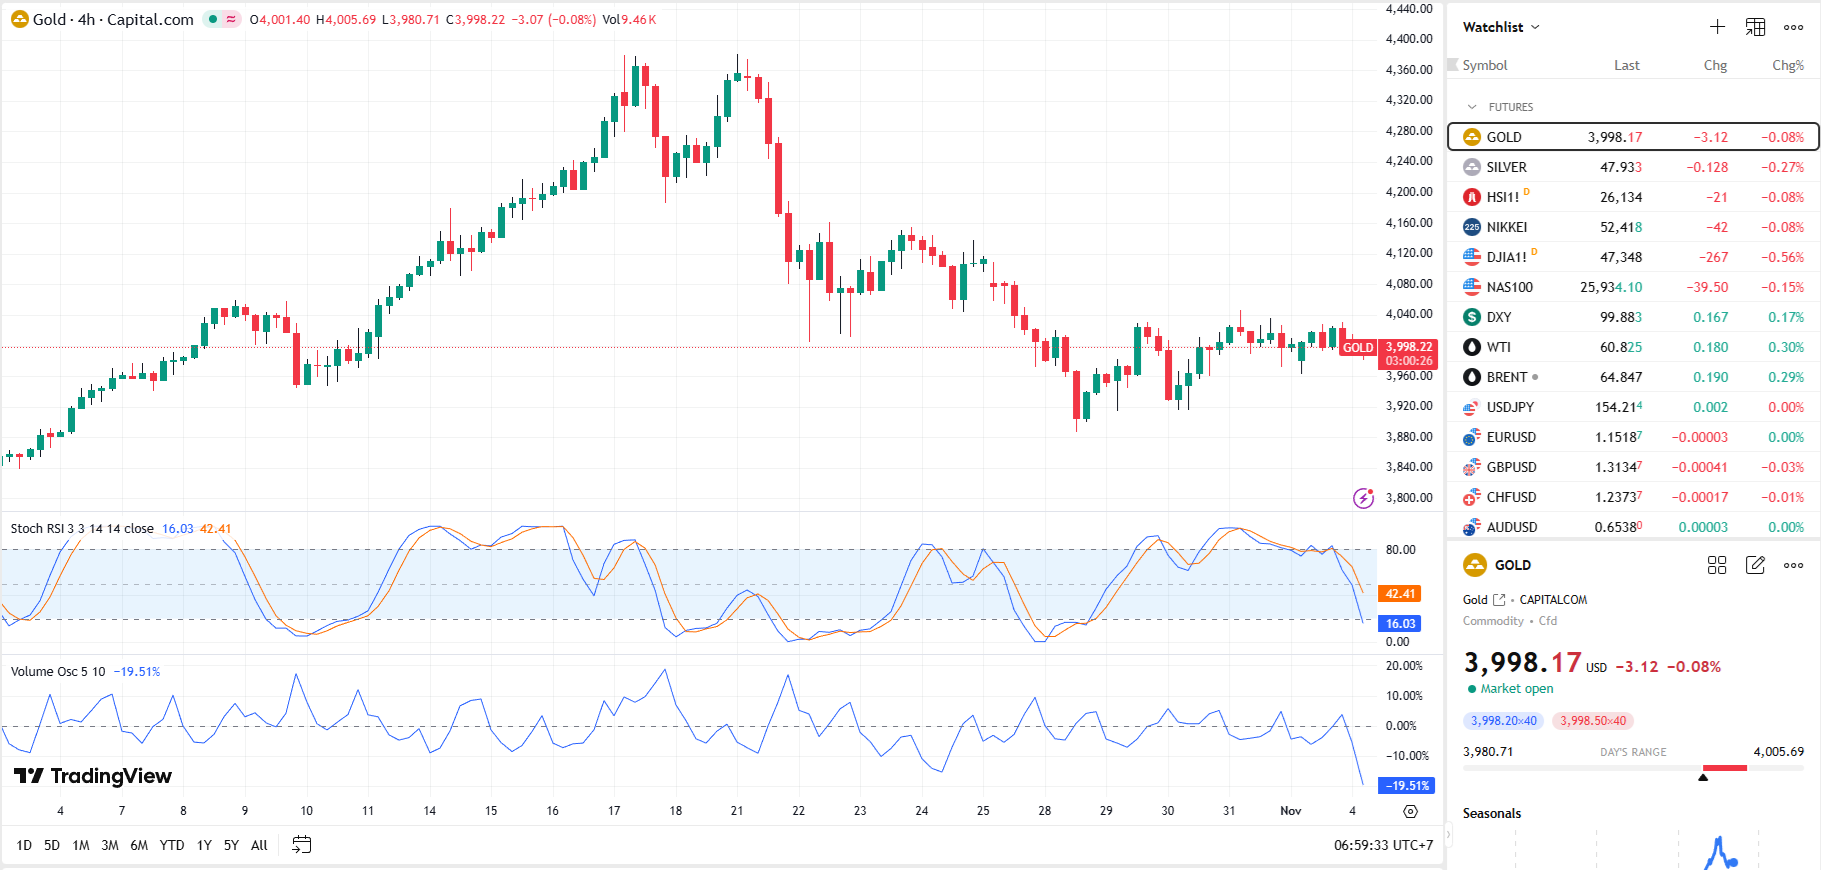
Task: Open watchlist advanced view table icon
Action: (1755, 27)
